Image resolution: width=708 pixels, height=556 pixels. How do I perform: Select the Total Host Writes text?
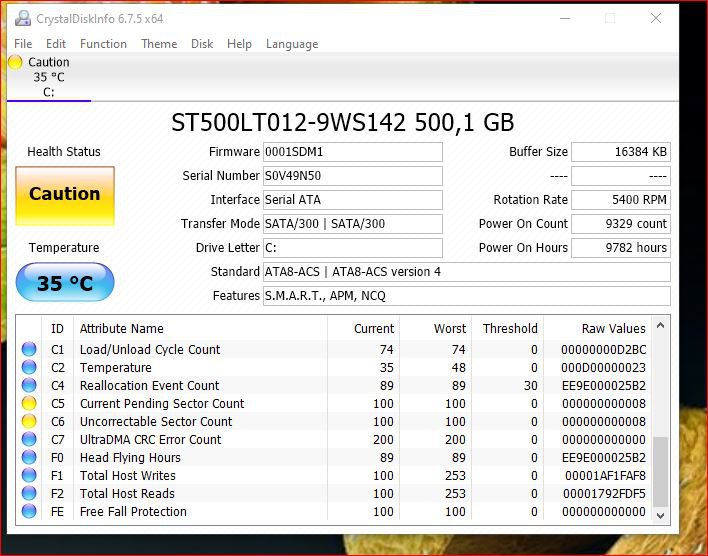[x=128, y=476]
